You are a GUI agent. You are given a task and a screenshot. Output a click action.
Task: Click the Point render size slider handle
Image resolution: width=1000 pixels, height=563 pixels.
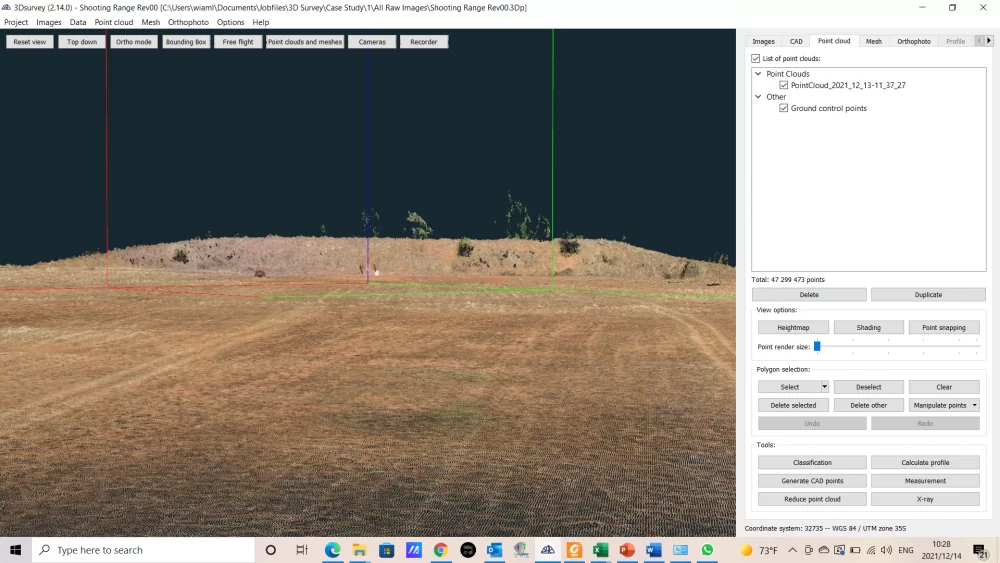coord(817,346)
